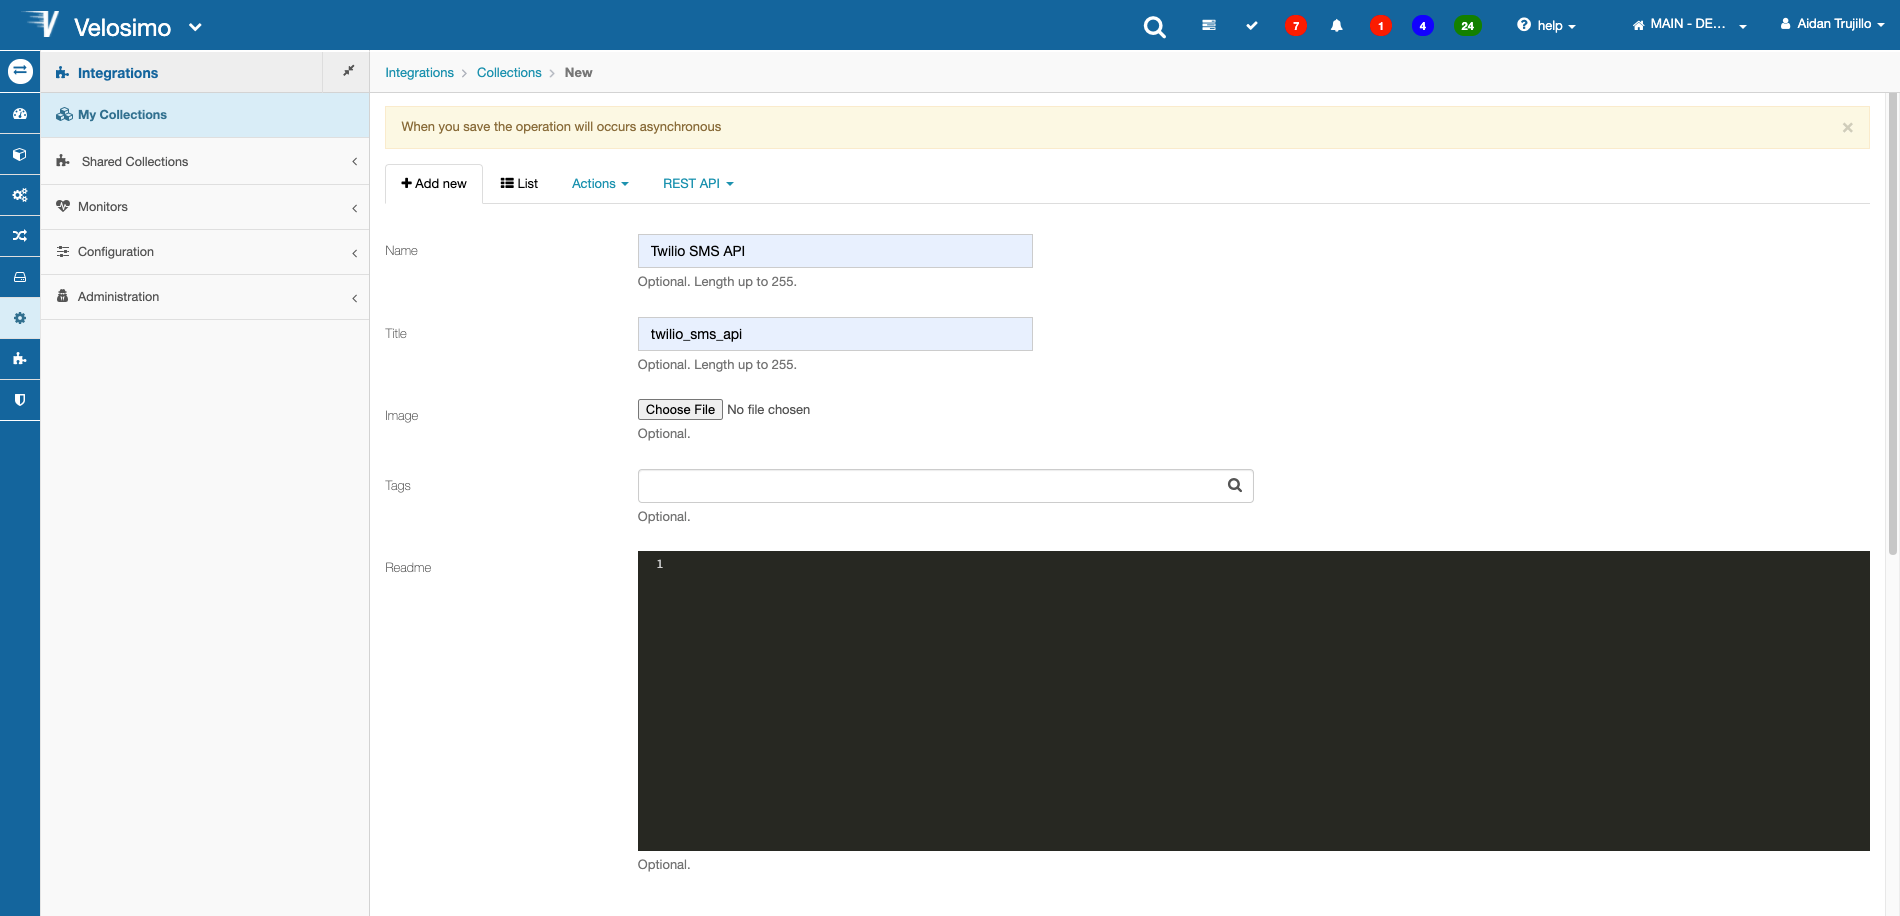Focus the Name field with Twilio SMS API
The width and height of the screenshot is (1900, 916).
[835, 251]
